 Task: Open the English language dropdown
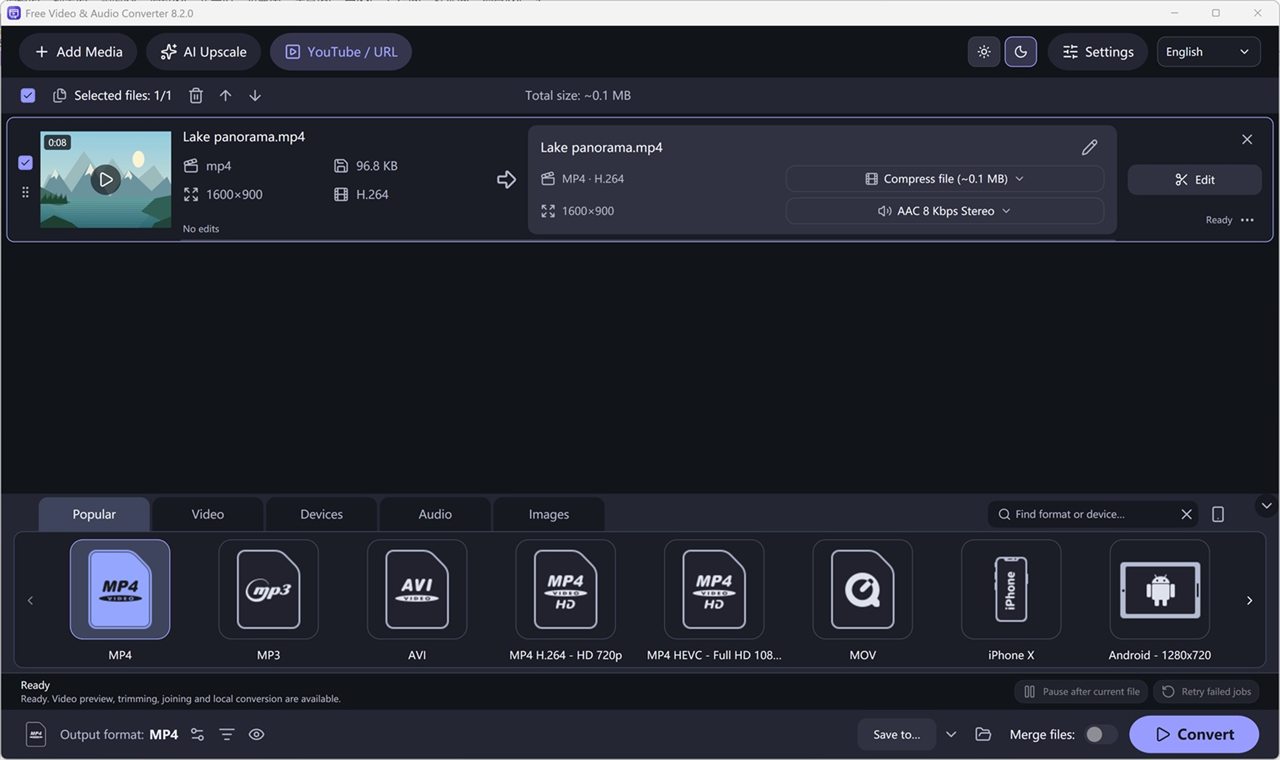pos(1208,52)
